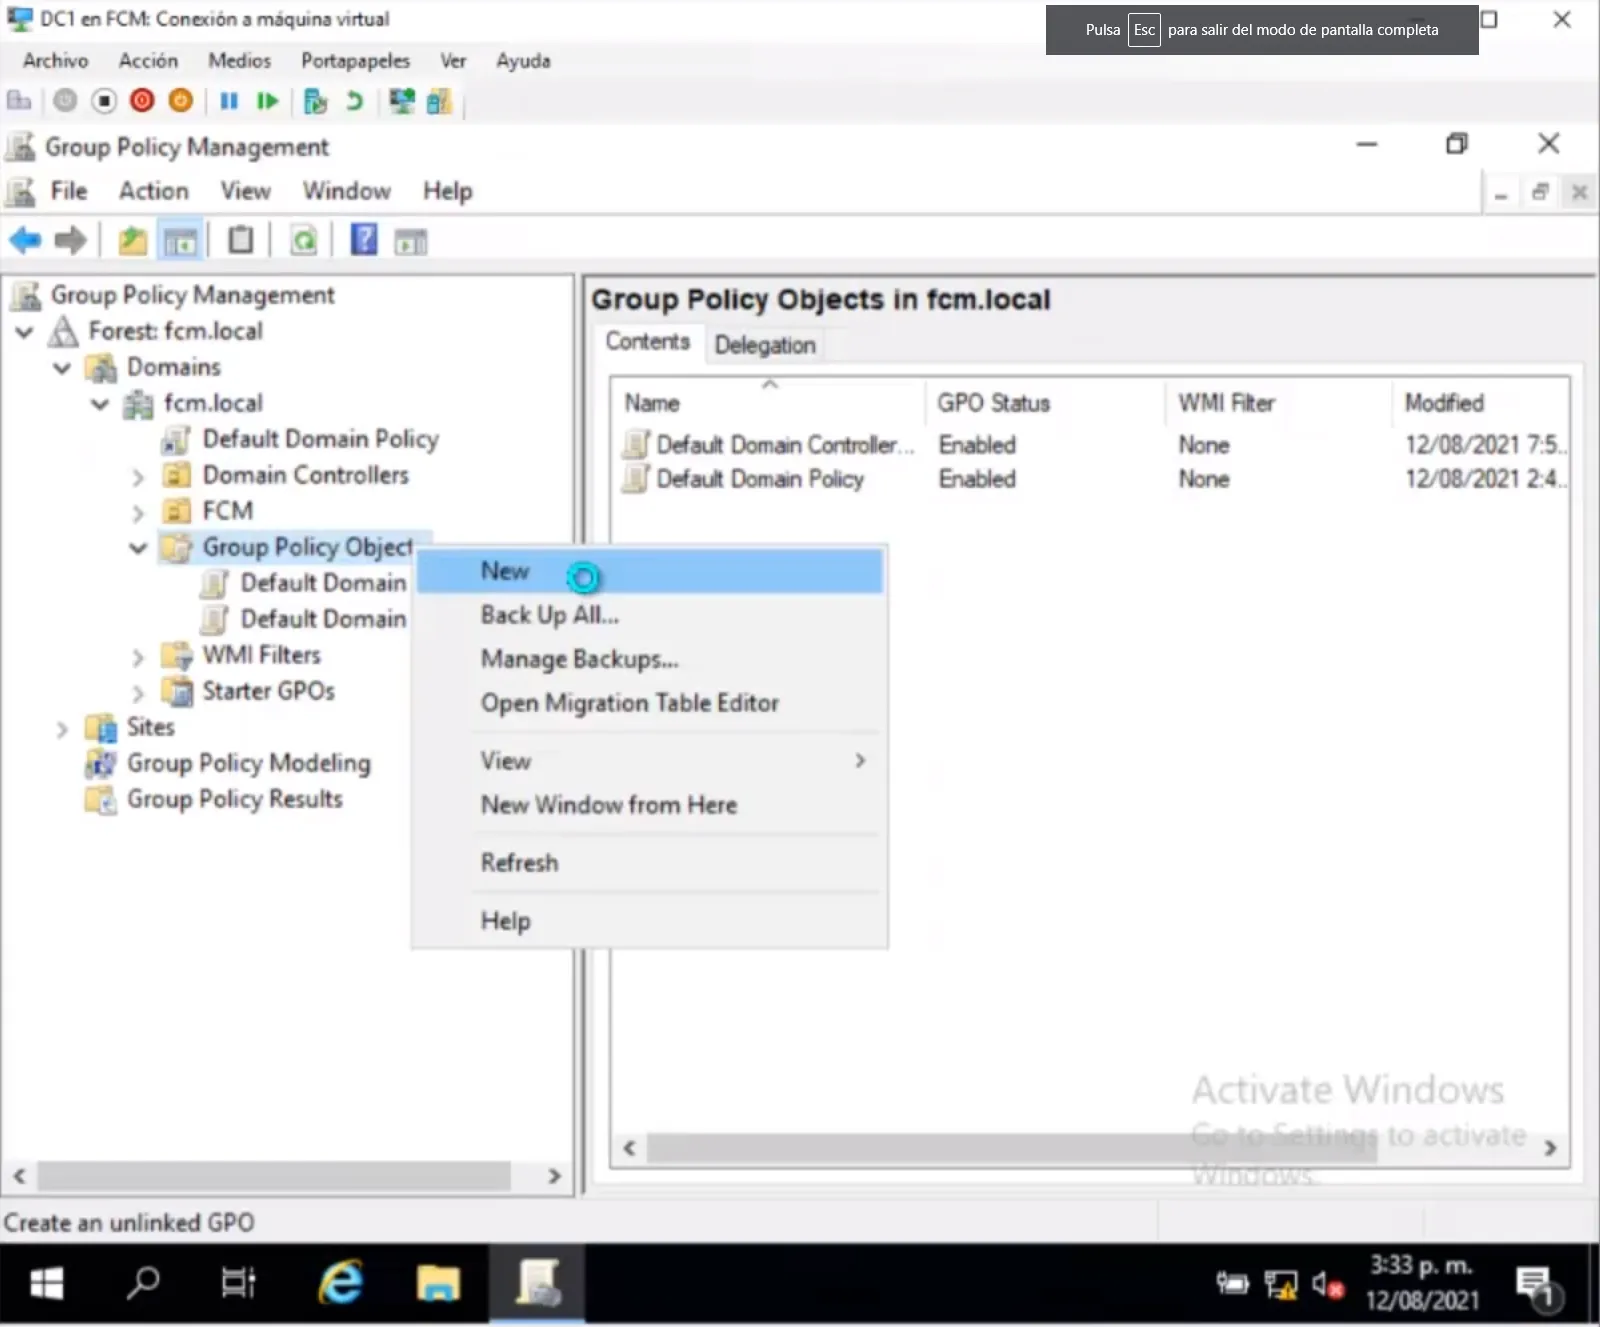Expand the Domain Controllers node
Image resolution: width=1600 pixels, height=1327 pixels.
point(138,477)
